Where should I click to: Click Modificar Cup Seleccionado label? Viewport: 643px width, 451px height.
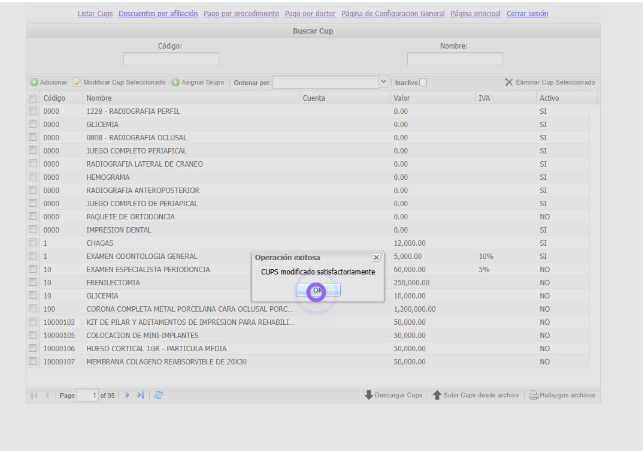tap(124, 82)
